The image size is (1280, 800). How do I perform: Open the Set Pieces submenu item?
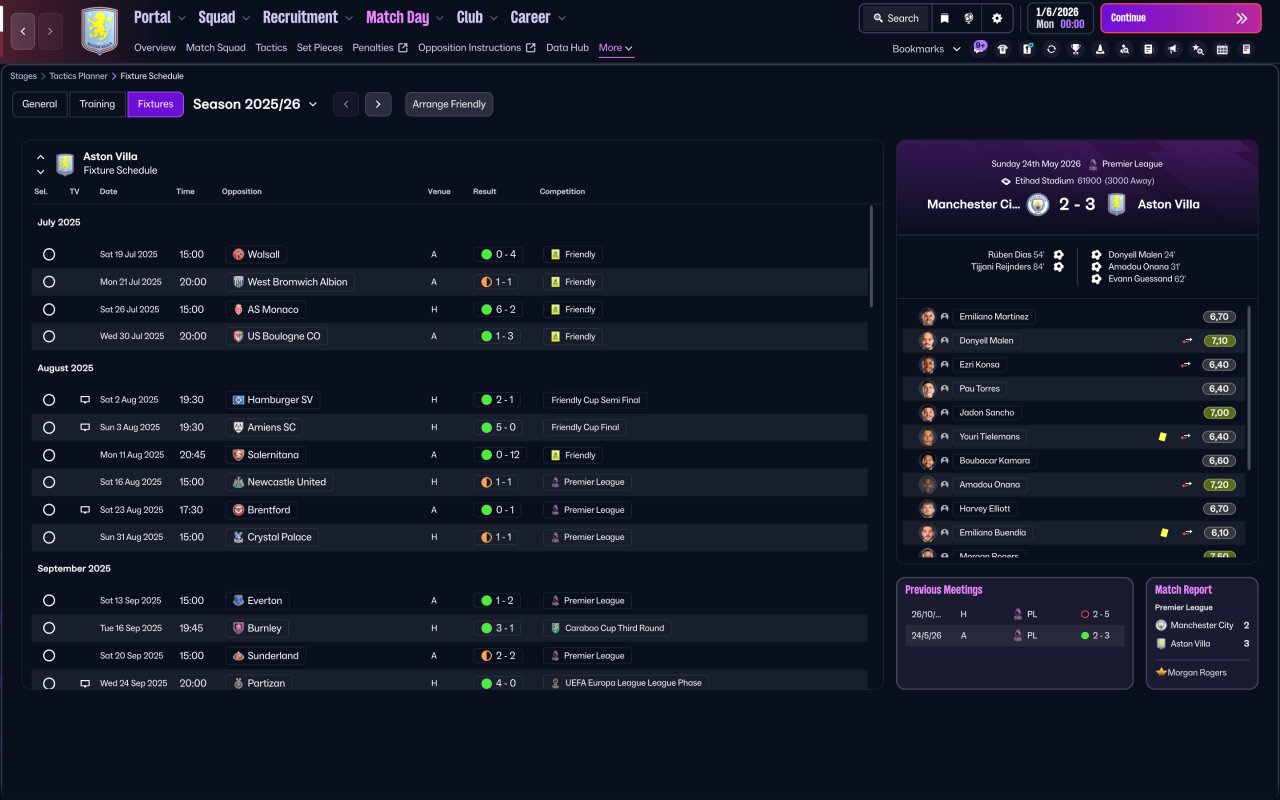(320, 48)
